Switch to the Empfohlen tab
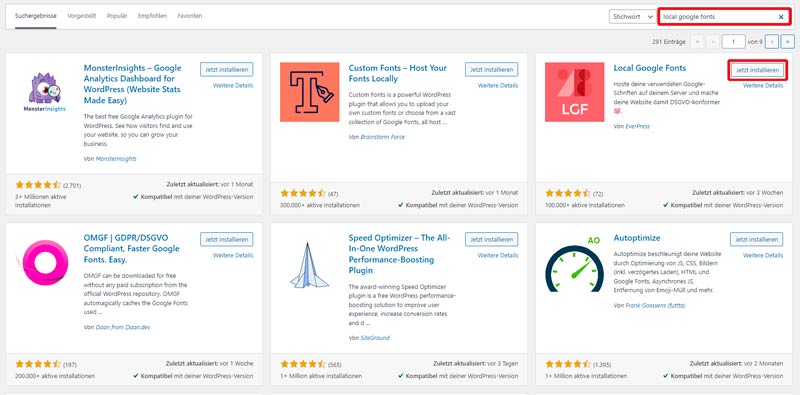The image size is (800, 395). (x=152, y=16)
